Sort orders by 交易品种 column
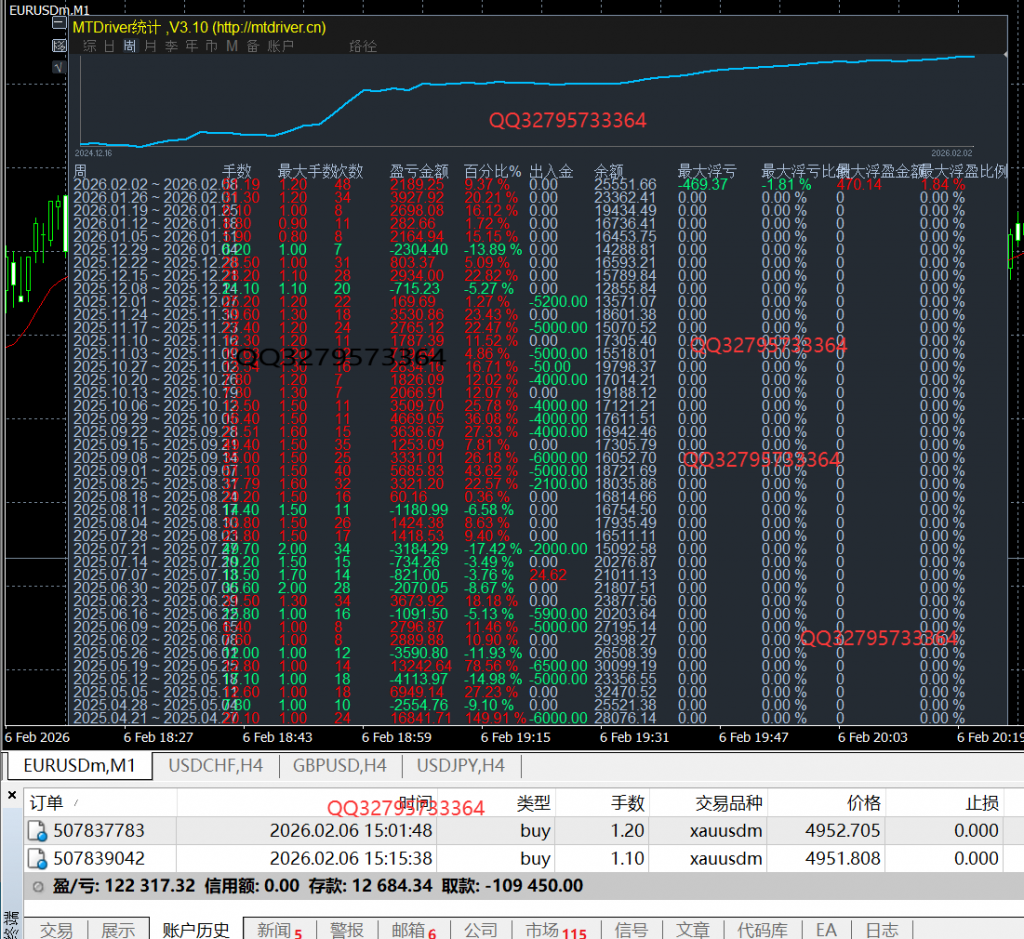The height and width of the screenshot is (939, 1024). pyautogui.click(x=728, y=803)
